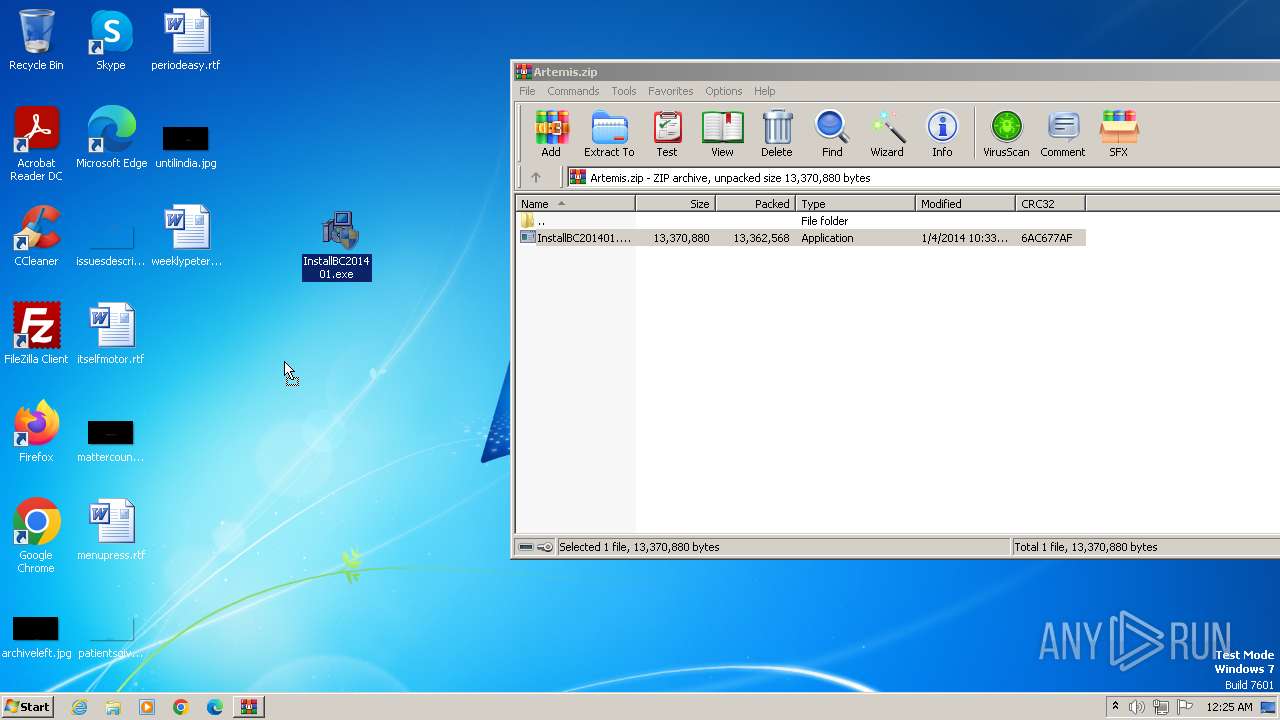The image size is (1280, 720).
Task: Select Google Chrome desktop shortcut
Action: point(36,536)
